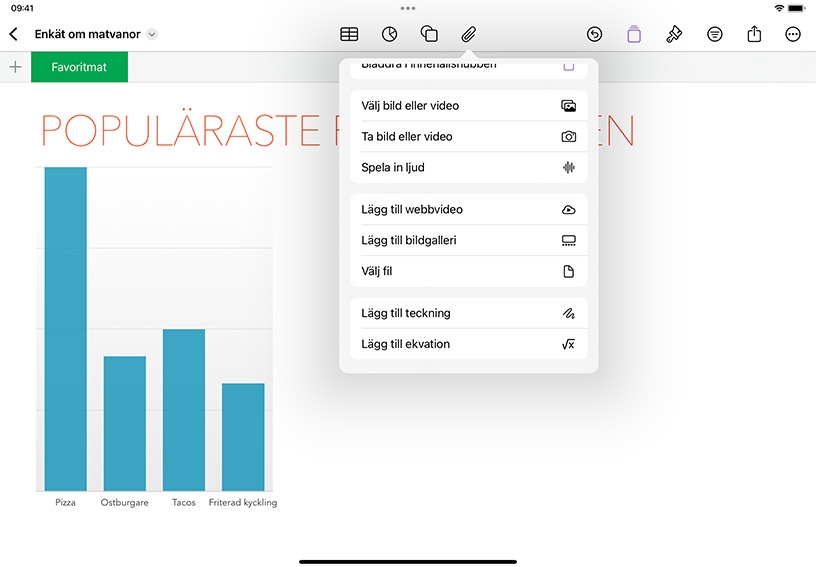Viewport: 816px width, 567px height.
Task: Tap the three-dot multitasking control at top
Action: coord(408,8)
